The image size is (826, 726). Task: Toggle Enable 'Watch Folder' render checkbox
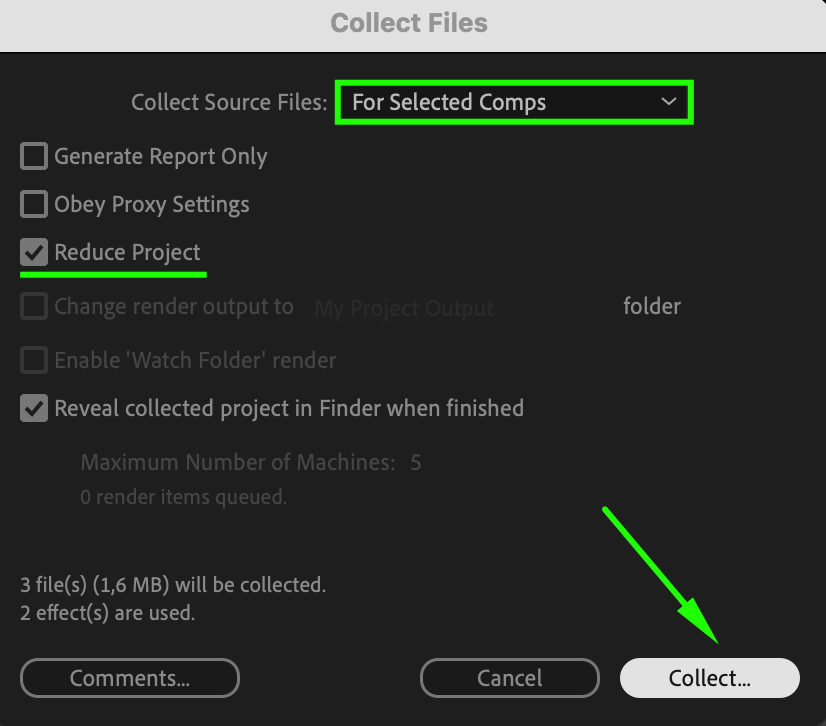pyautogui.click(x=34, y=360)
